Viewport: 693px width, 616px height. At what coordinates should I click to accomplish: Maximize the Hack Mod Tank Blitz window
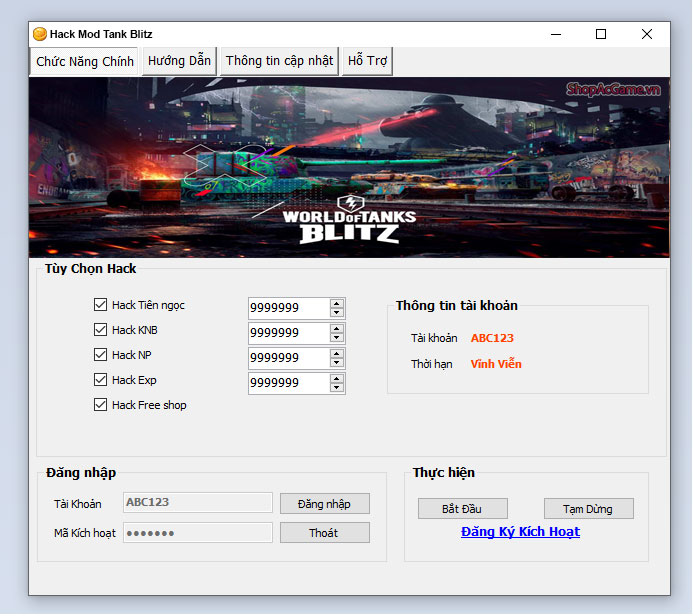(601, 34)
